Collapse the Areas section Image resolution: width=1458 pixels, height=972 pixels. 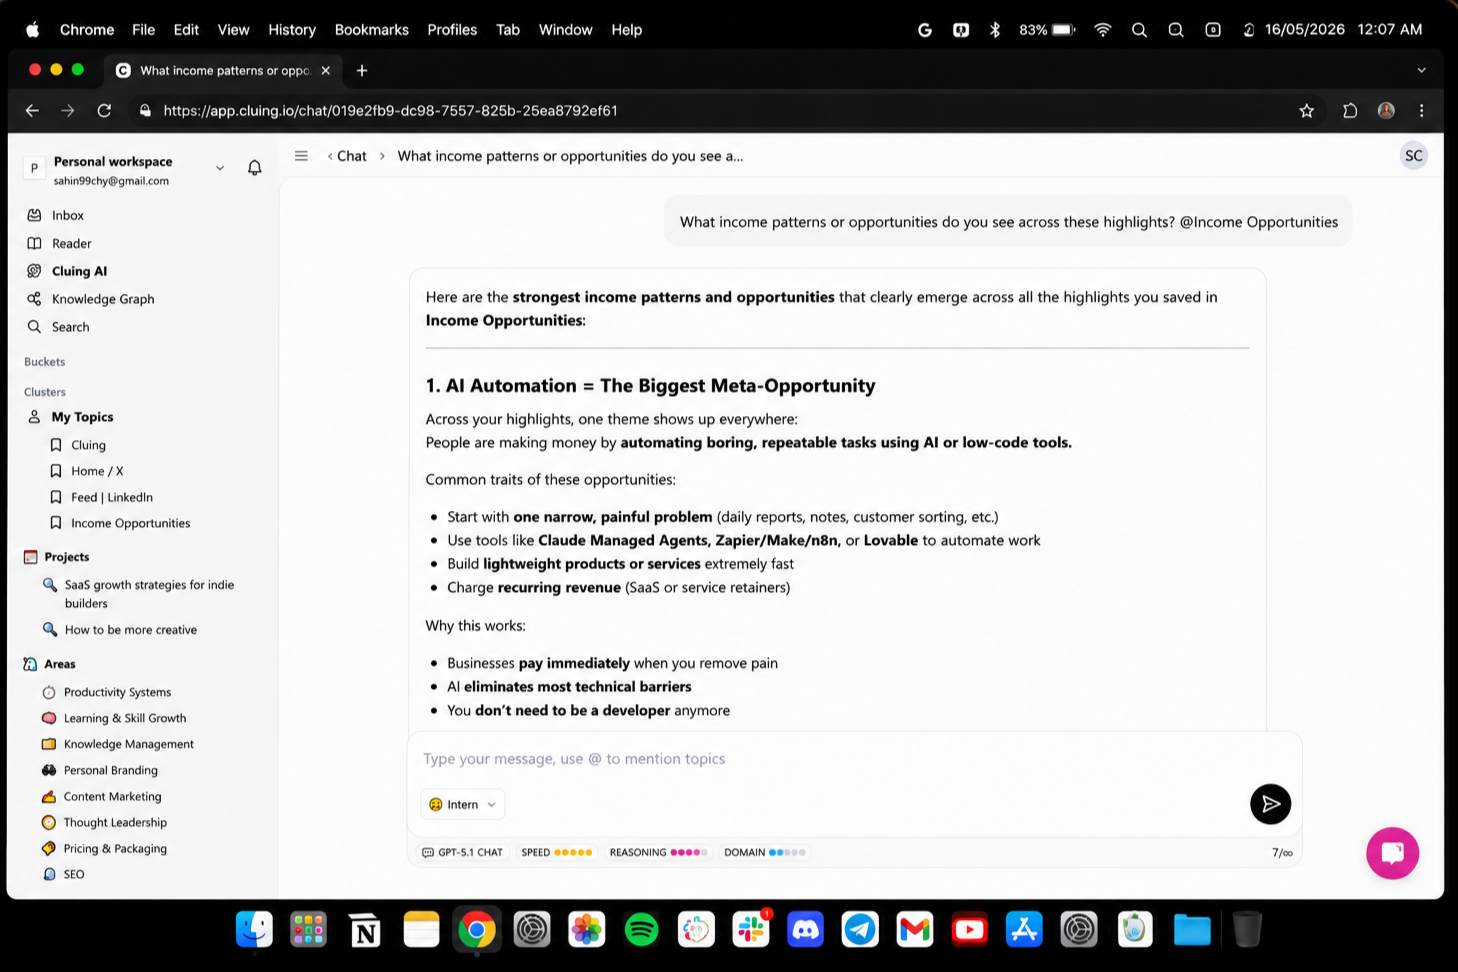59,664
